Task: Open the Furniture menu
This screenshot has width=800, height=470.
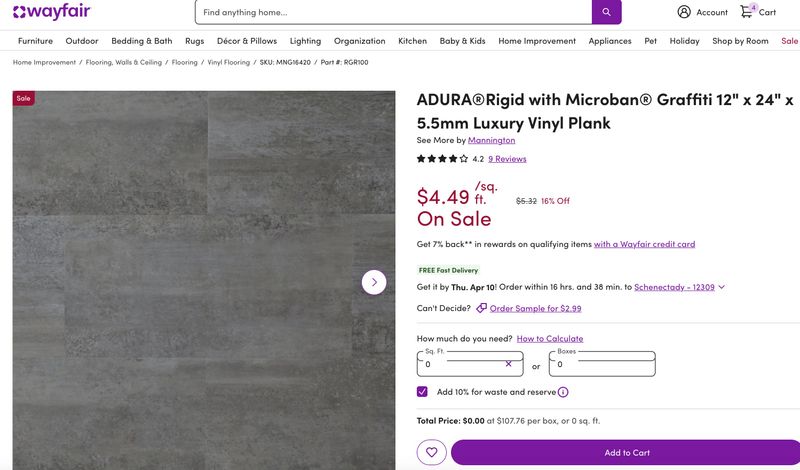Action: click(x=35, y=41)
